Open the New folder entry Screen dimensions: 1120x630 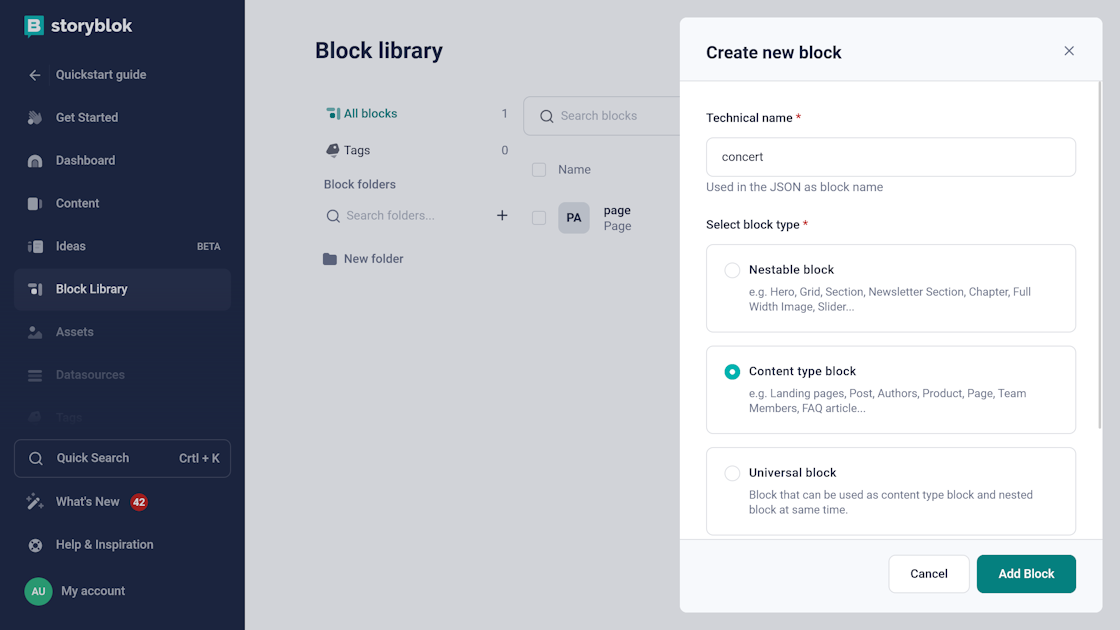pyautogui.click(x=373, y=258)
